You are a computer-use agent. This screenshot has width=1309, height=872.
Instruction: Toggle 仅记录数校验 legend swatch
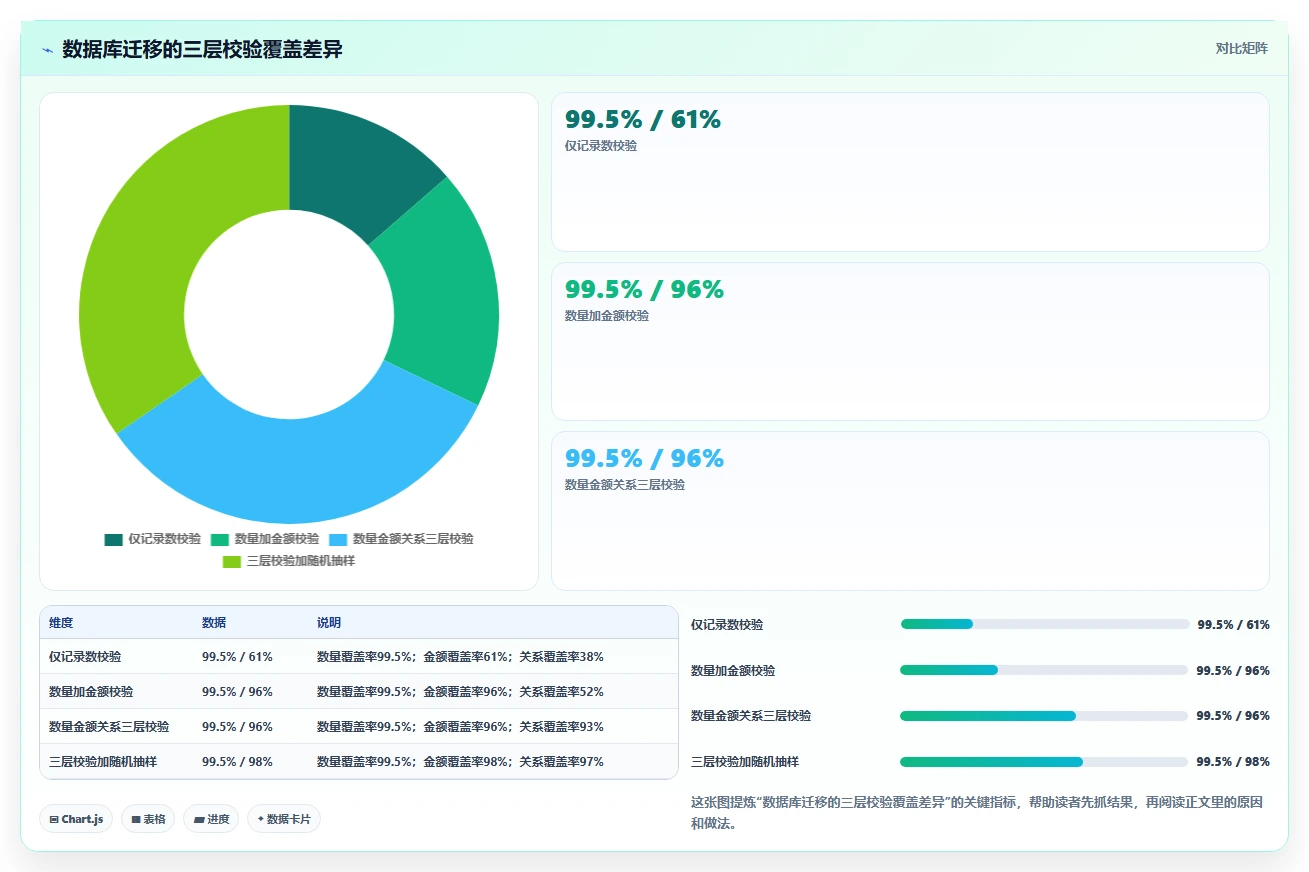click(113, 539)
